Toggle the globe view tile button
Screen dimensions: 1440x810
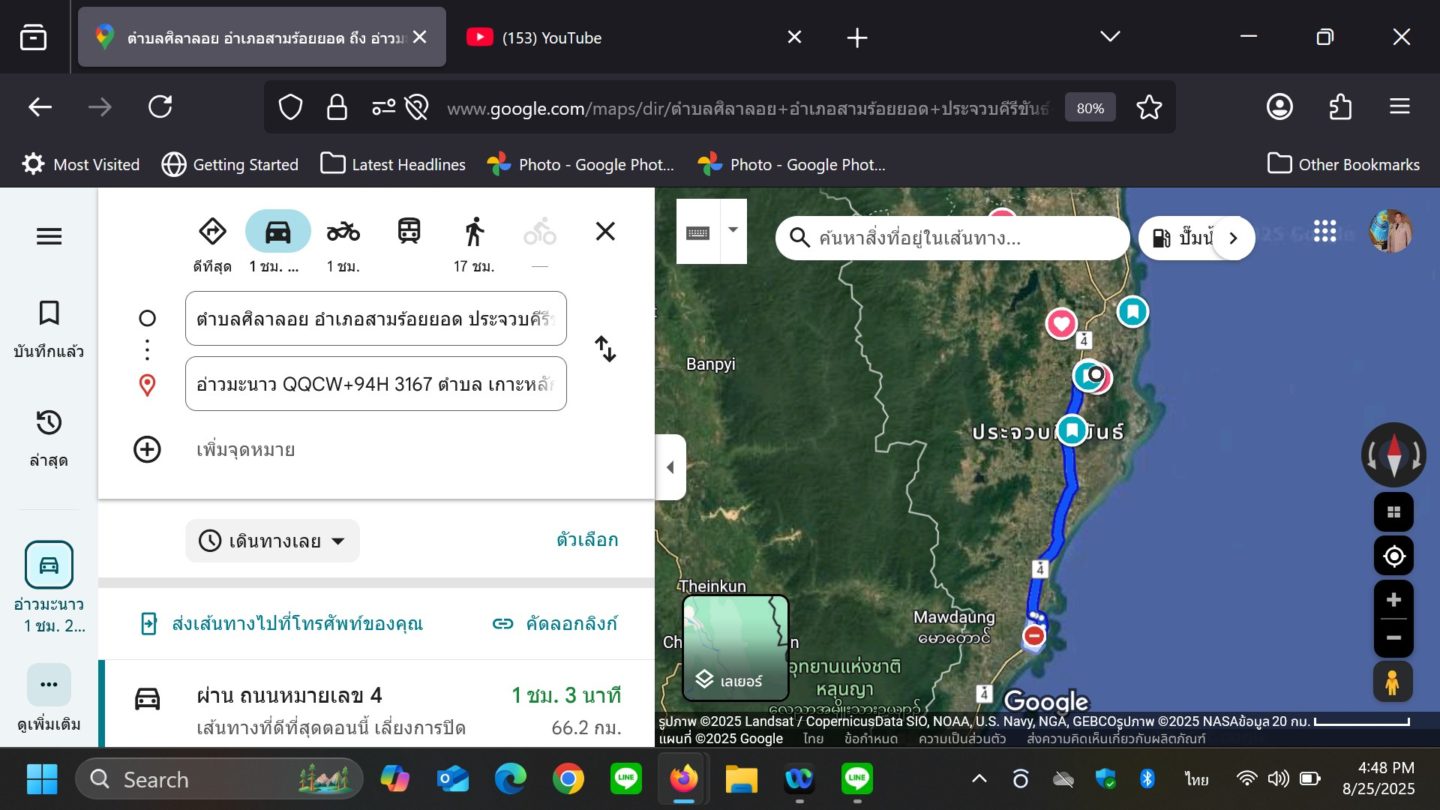point(1393,512)
